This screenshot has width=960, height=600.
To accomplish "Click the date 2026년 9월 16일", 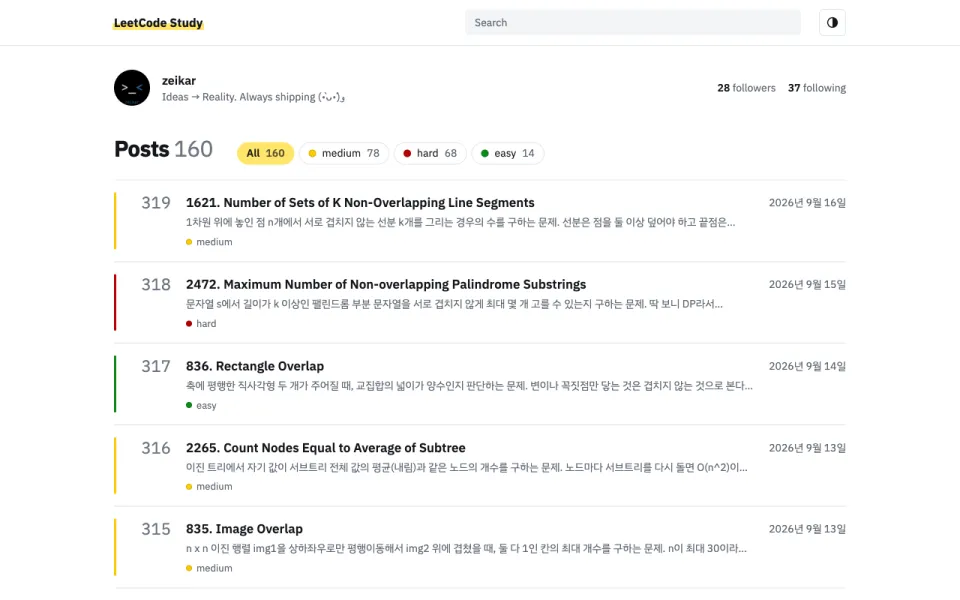I will (807, 203).
